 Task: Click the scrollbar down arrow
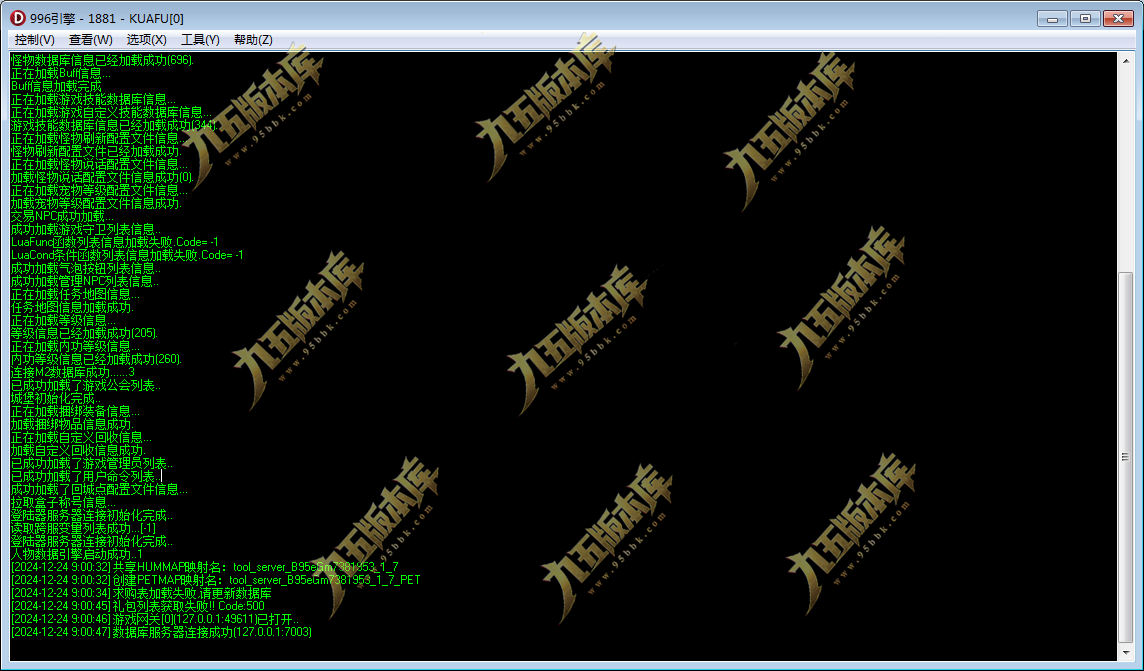(x=1126, y=651)
